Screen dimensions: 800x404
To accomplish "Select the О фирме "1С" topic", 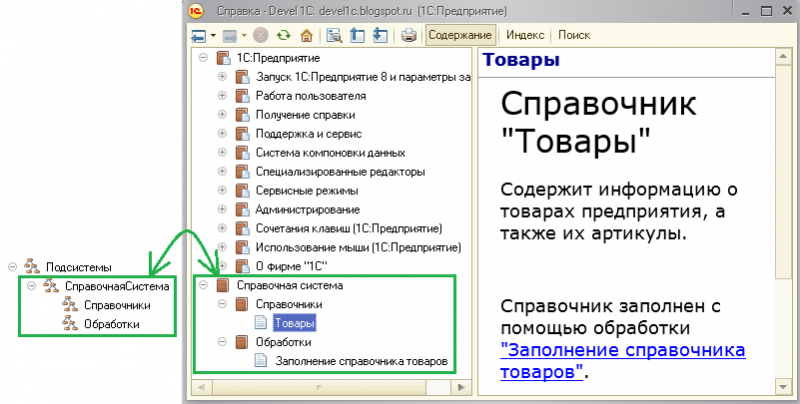I will tap(291, 266).
